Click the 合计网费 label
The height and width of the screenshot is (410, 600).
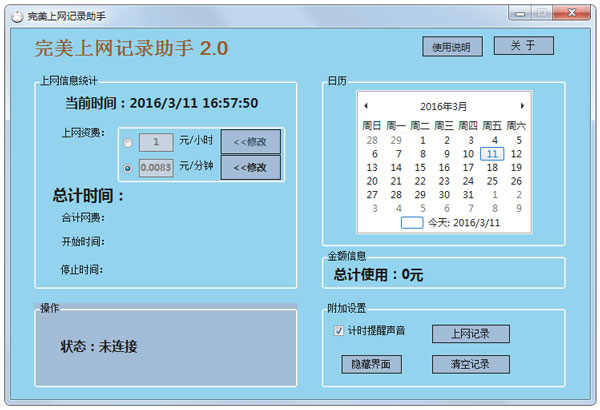[83, 218]
